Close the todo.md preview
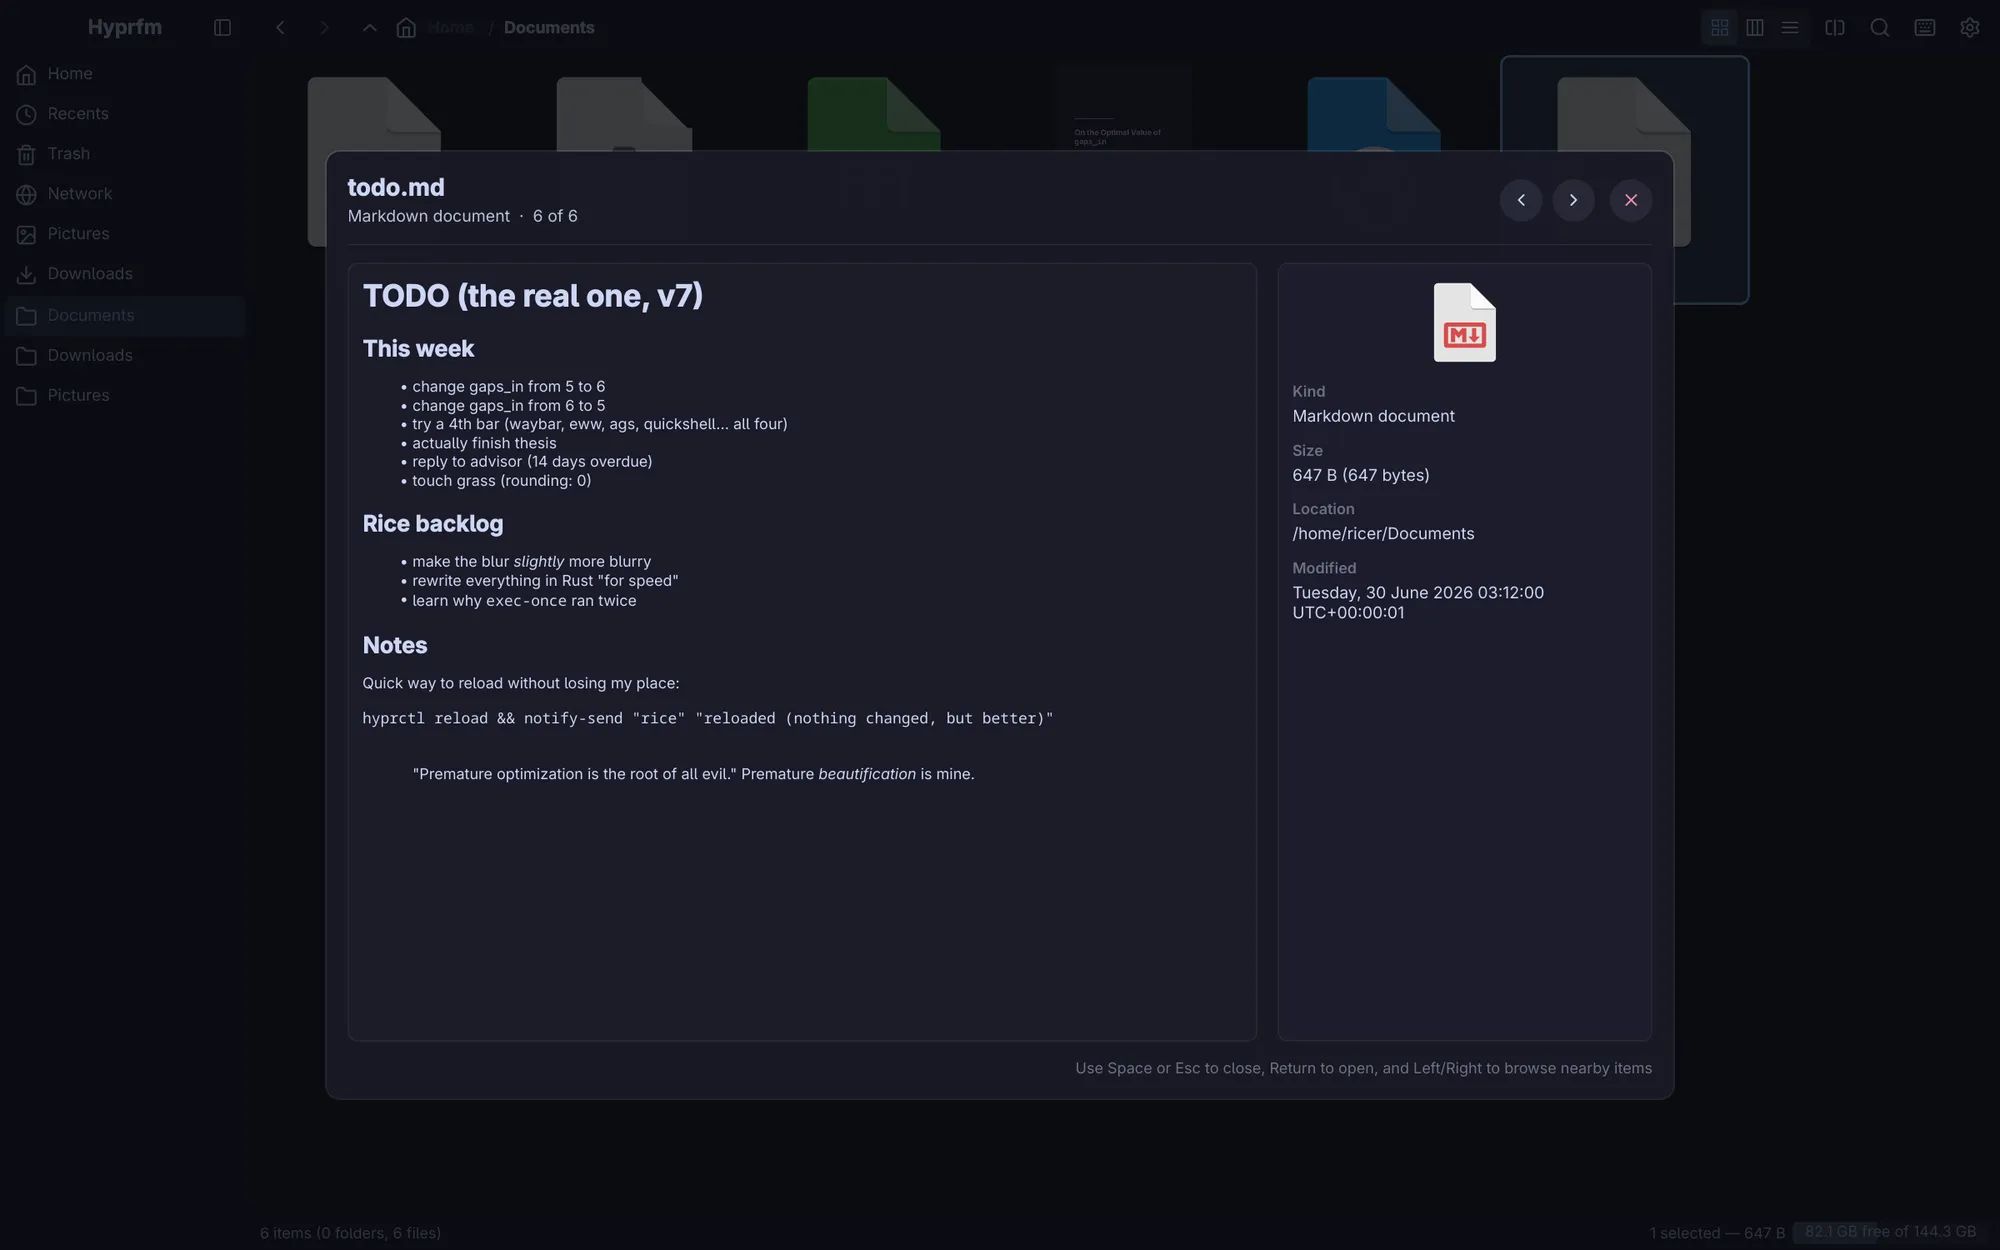 pyautogui.click(x=1631, y=200)
